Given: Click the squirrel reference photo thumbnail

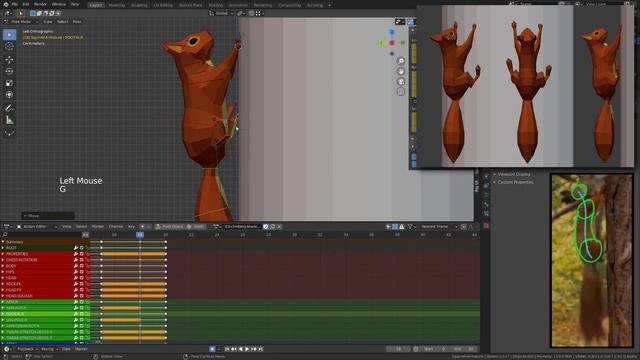Looking at the screenshot, I should (x=592, y=260).
